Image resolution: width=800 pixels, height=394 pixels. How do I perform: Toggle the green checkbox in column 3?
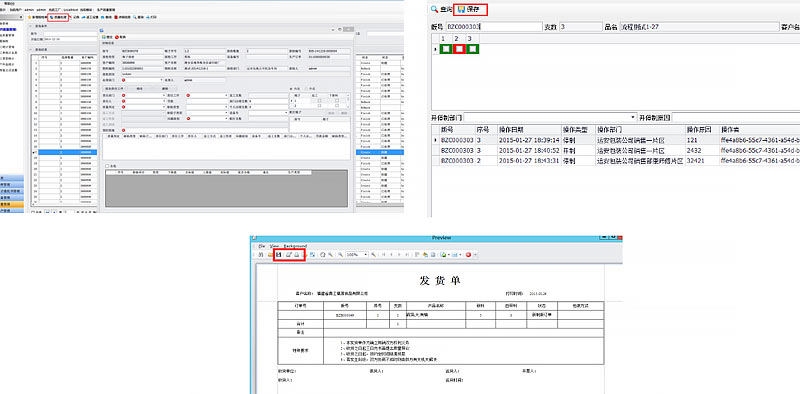[x=472, y=49]
